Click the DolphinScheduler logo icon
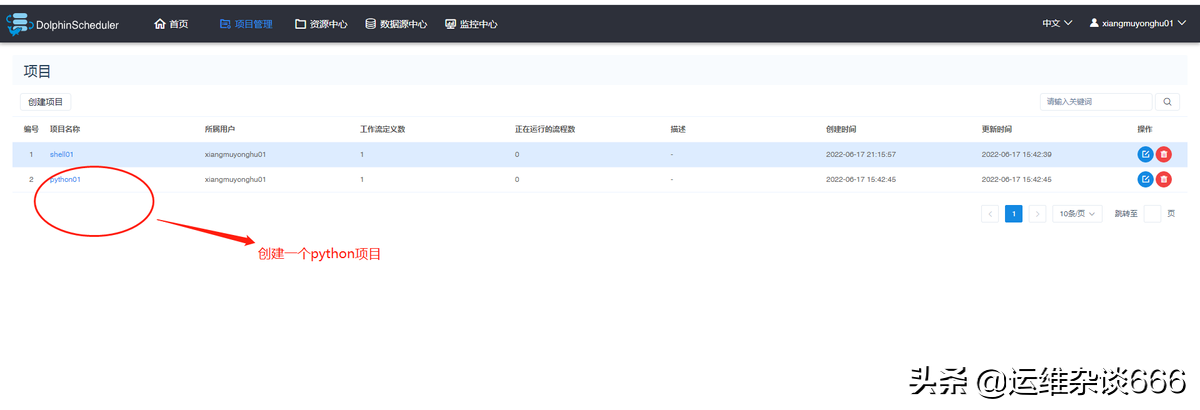 coord(20,23)
